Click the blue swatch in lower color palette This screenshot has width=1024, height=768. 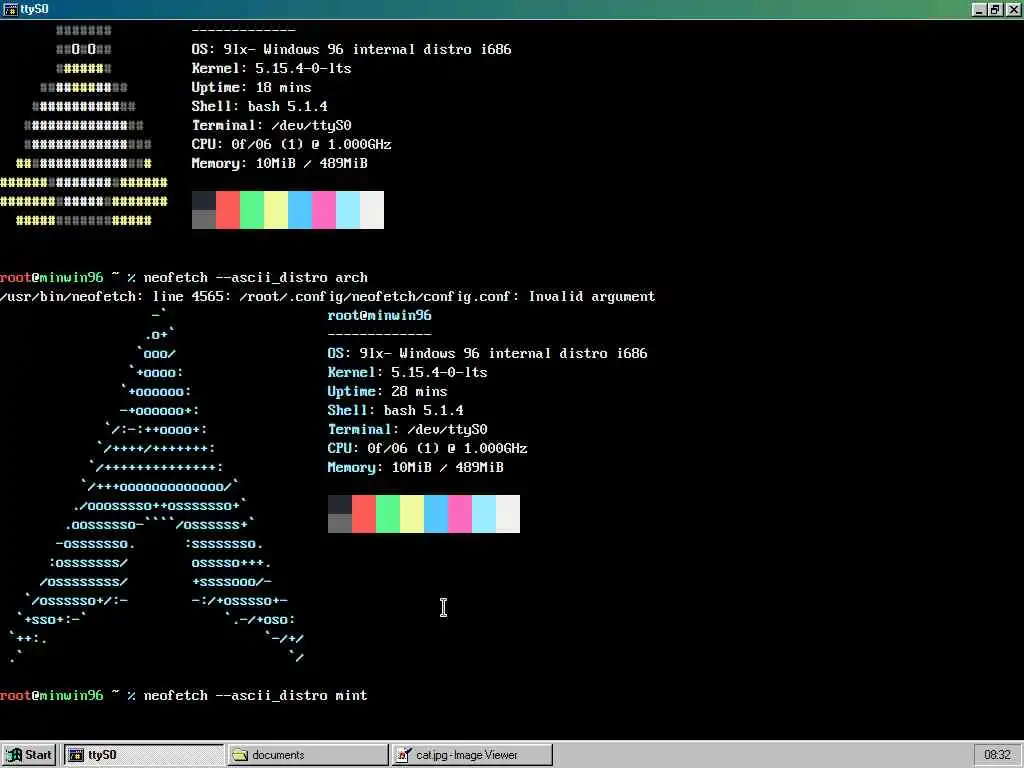(436, 514)
